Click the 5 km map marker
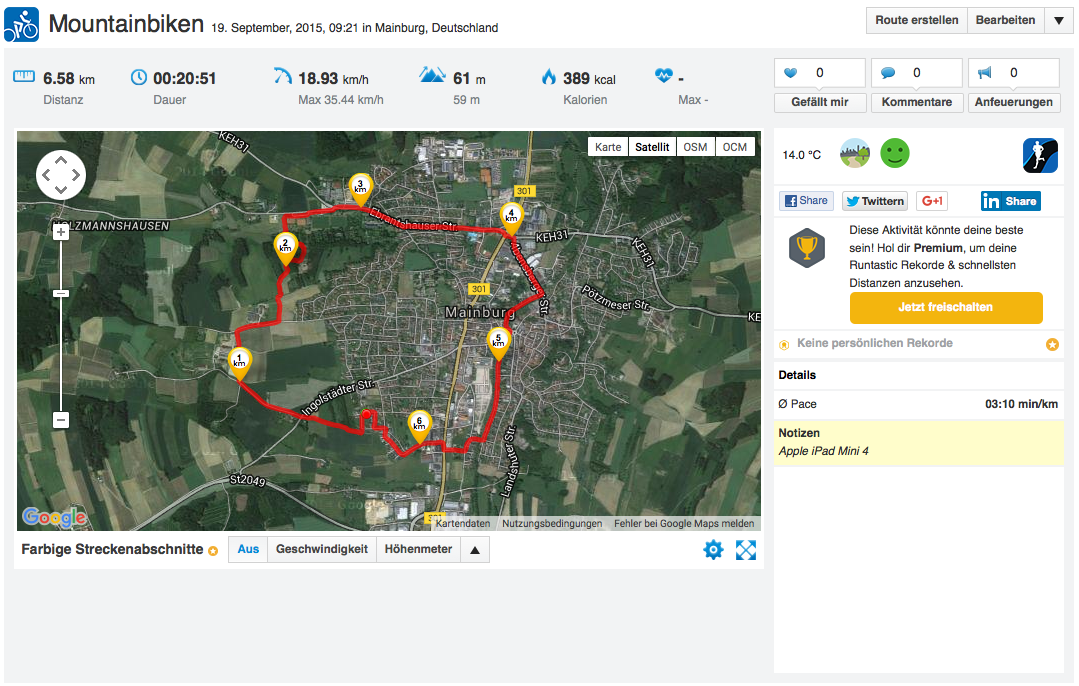This screenshot has width=1079, height=686. point(498,344)
